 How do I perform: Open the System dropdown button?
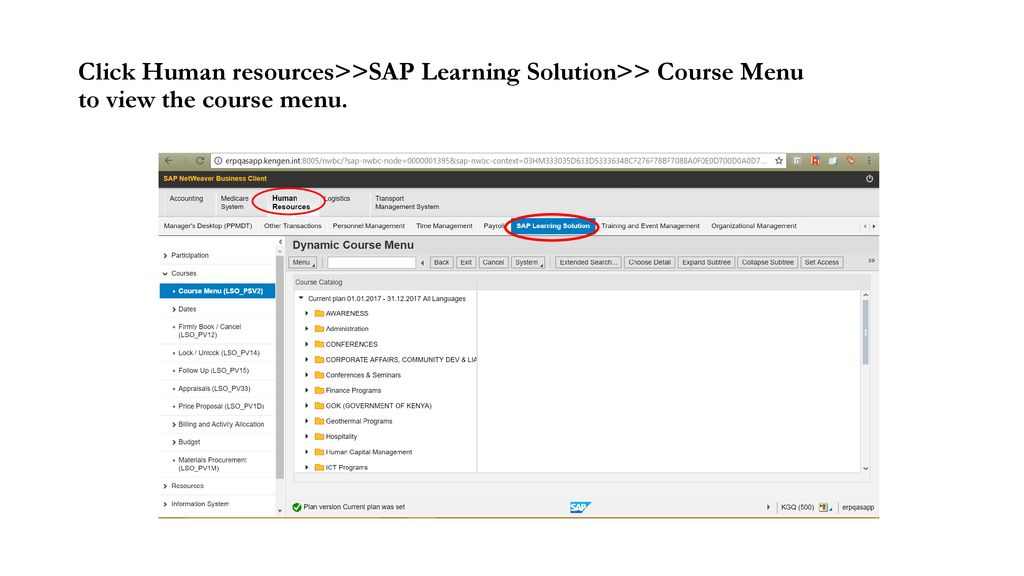(528, 263)
